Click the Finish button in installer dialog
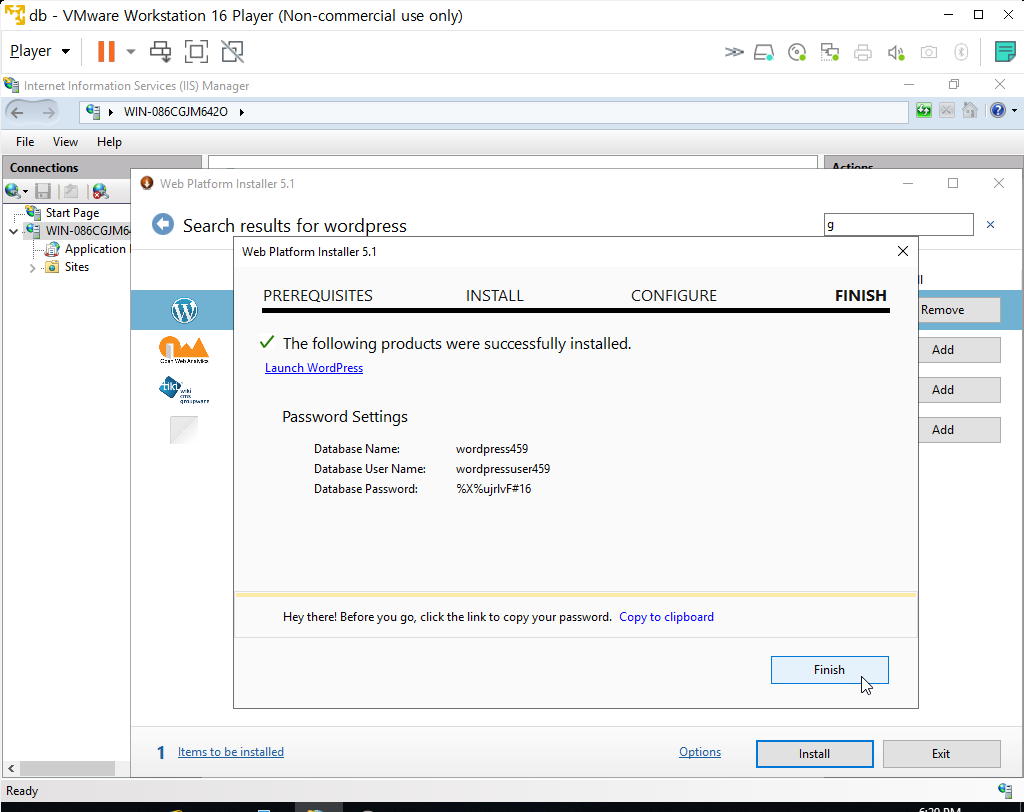This screenshot has height=812, width=1024. 829,670
